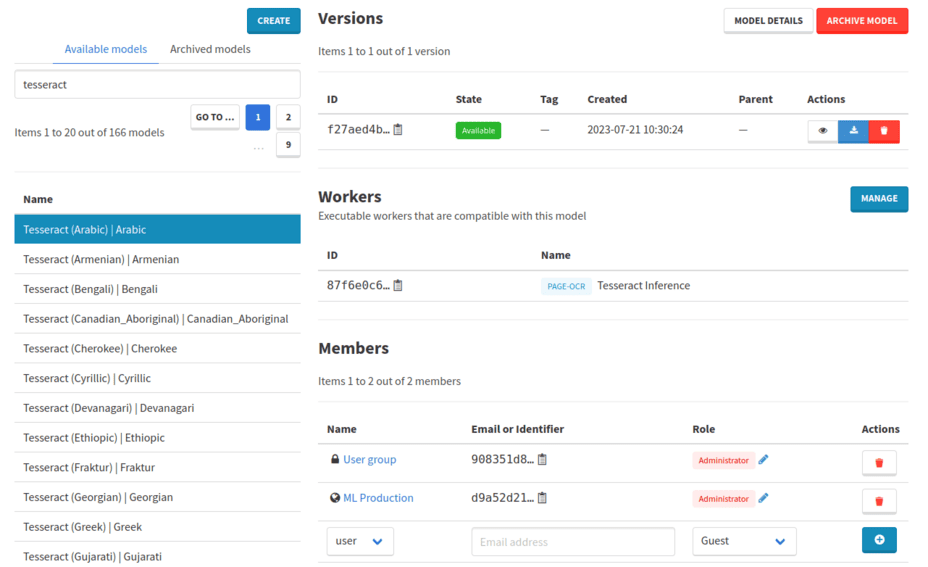
Task: Select current page 1 button
Action: click(258, 117)
